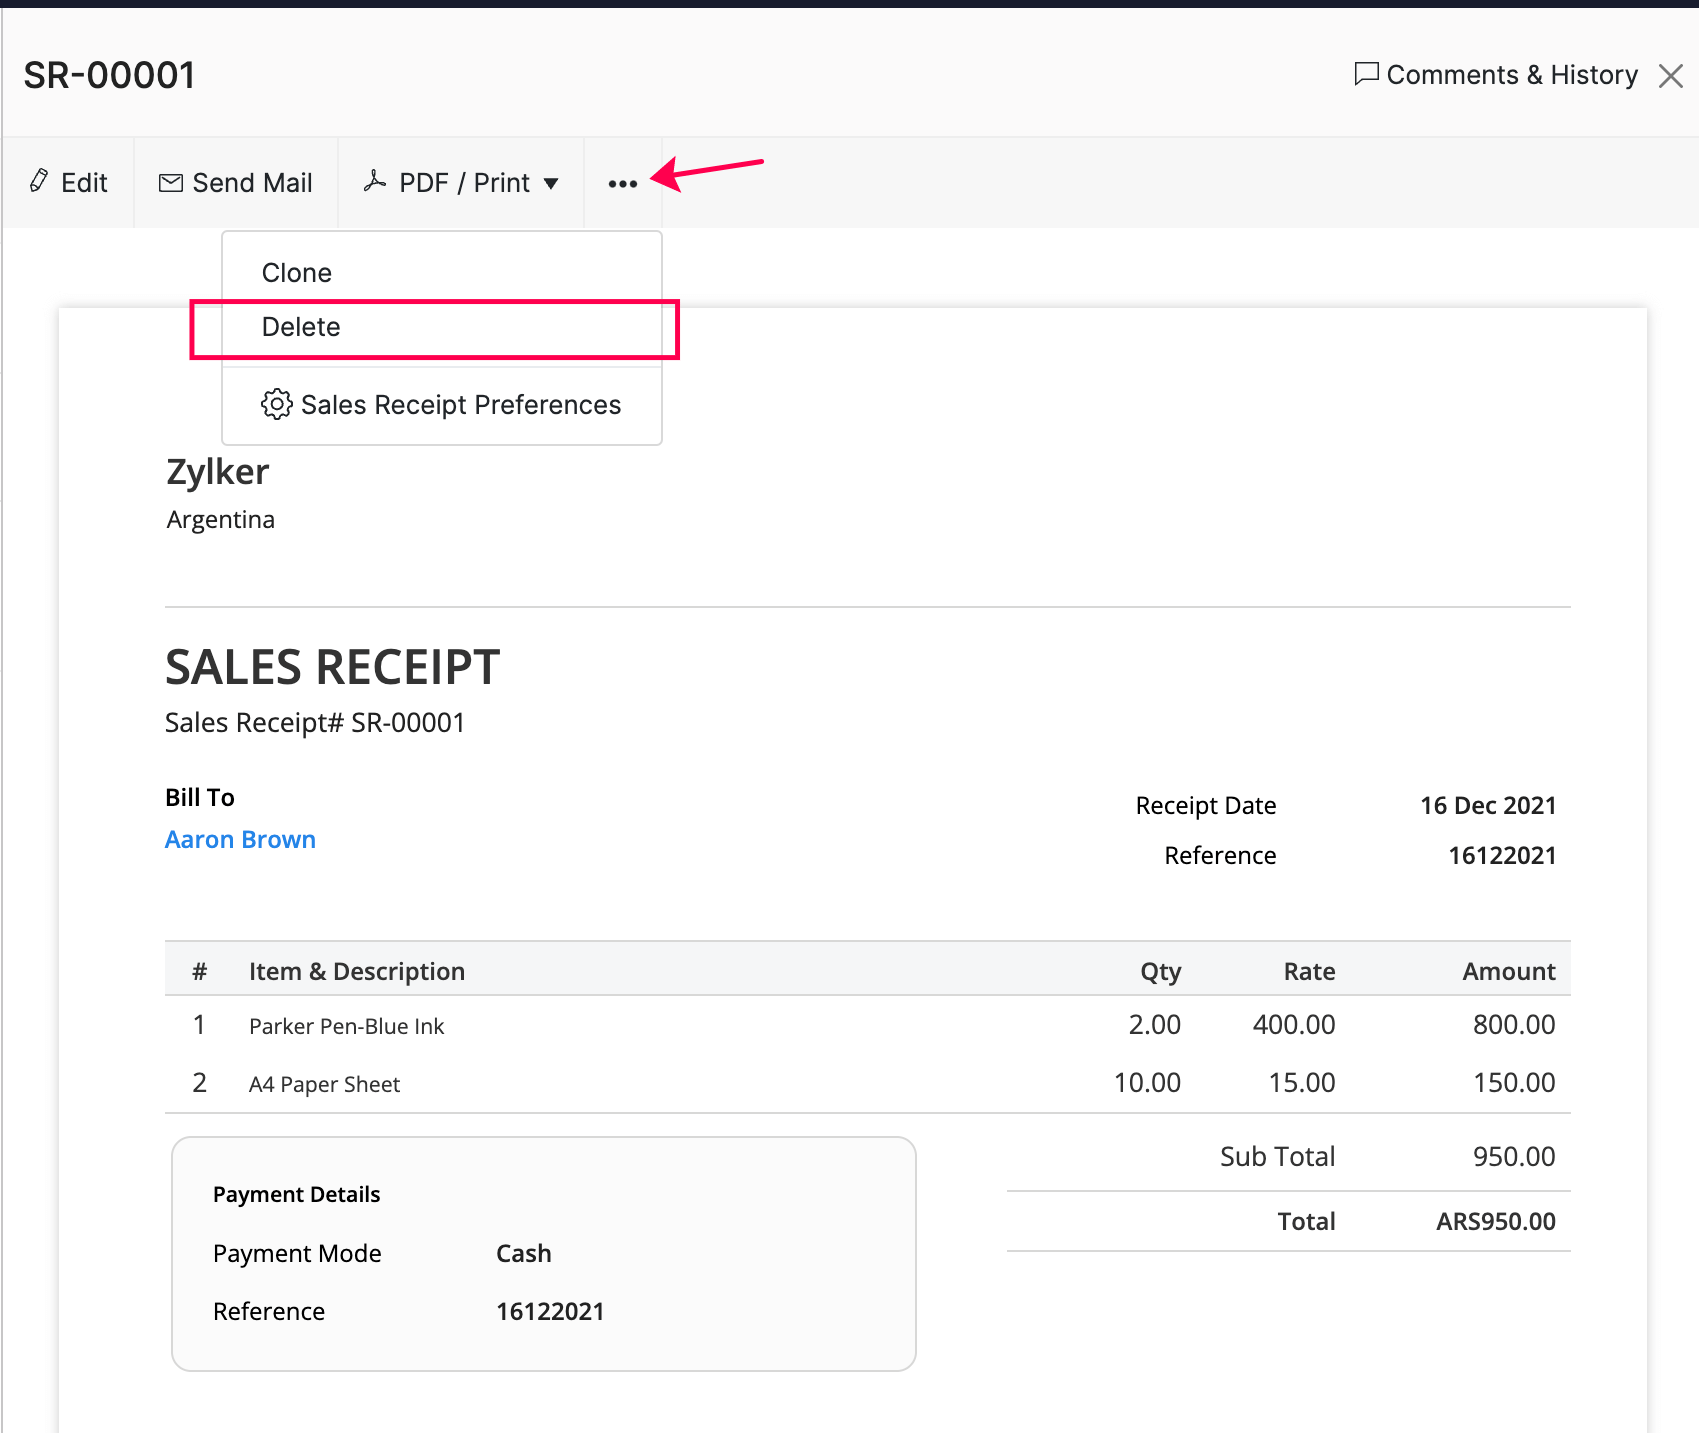Close the SR-00001 receipt view
Screen dimensions: 1699x1433
click(x=1671, y=75)
